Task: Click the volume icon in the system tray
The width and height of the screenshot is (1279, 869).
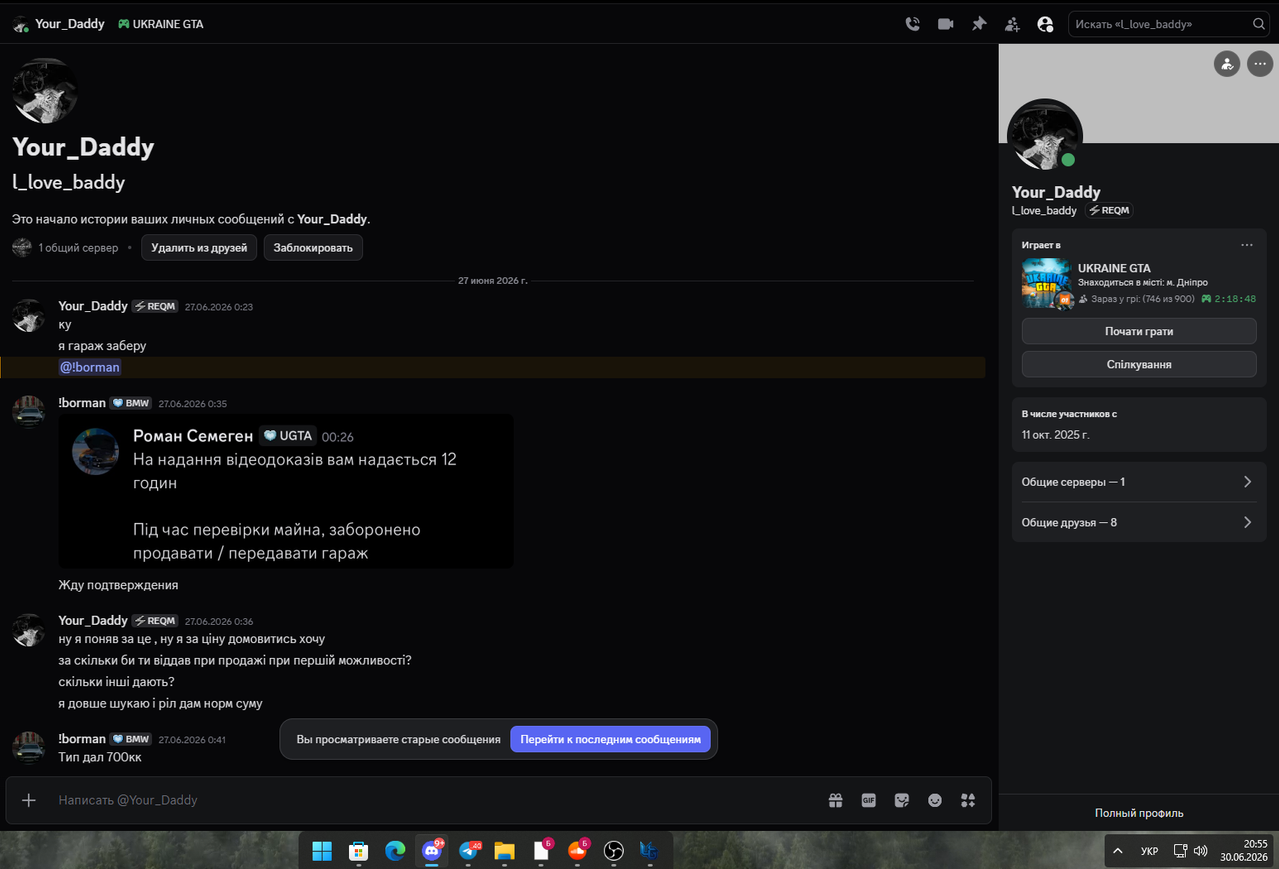Action: 1200,852
